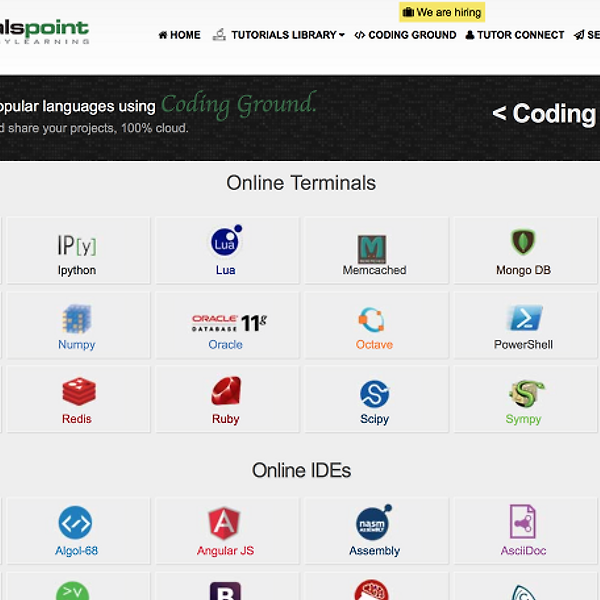Select the Mongo DB leaf icon
This screenshot has width=600, height=600.
coord(523,242)
